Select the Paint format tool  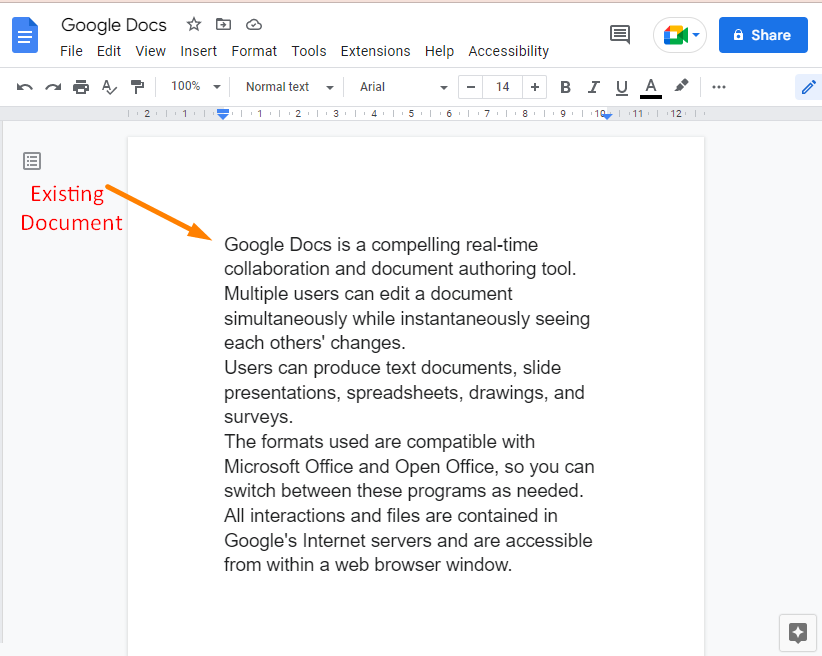[137, 87]
